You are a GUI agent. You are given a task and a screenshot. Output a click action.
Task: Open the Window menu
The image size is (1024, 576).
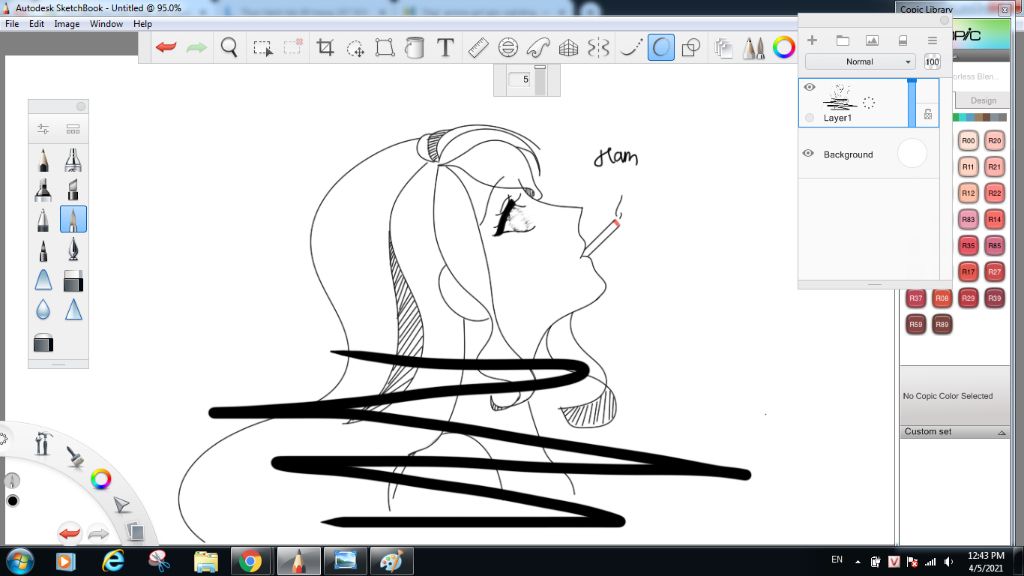106,24
